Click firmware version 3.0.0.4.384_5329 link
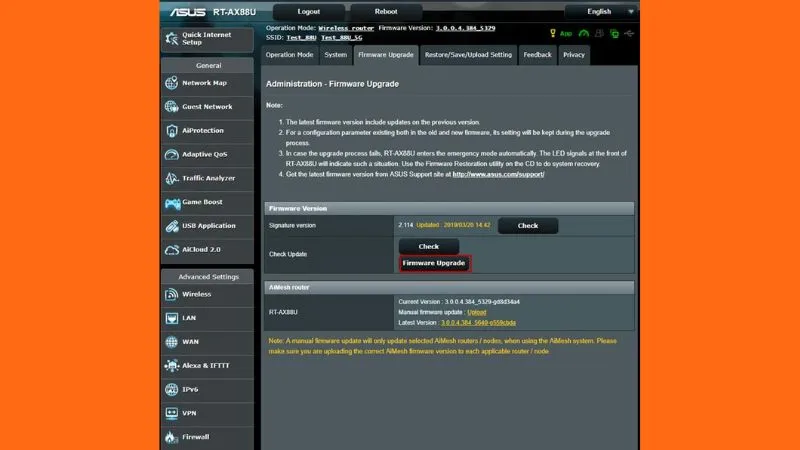The width and height of the screenshot is (800, 450). click(465, 28)
